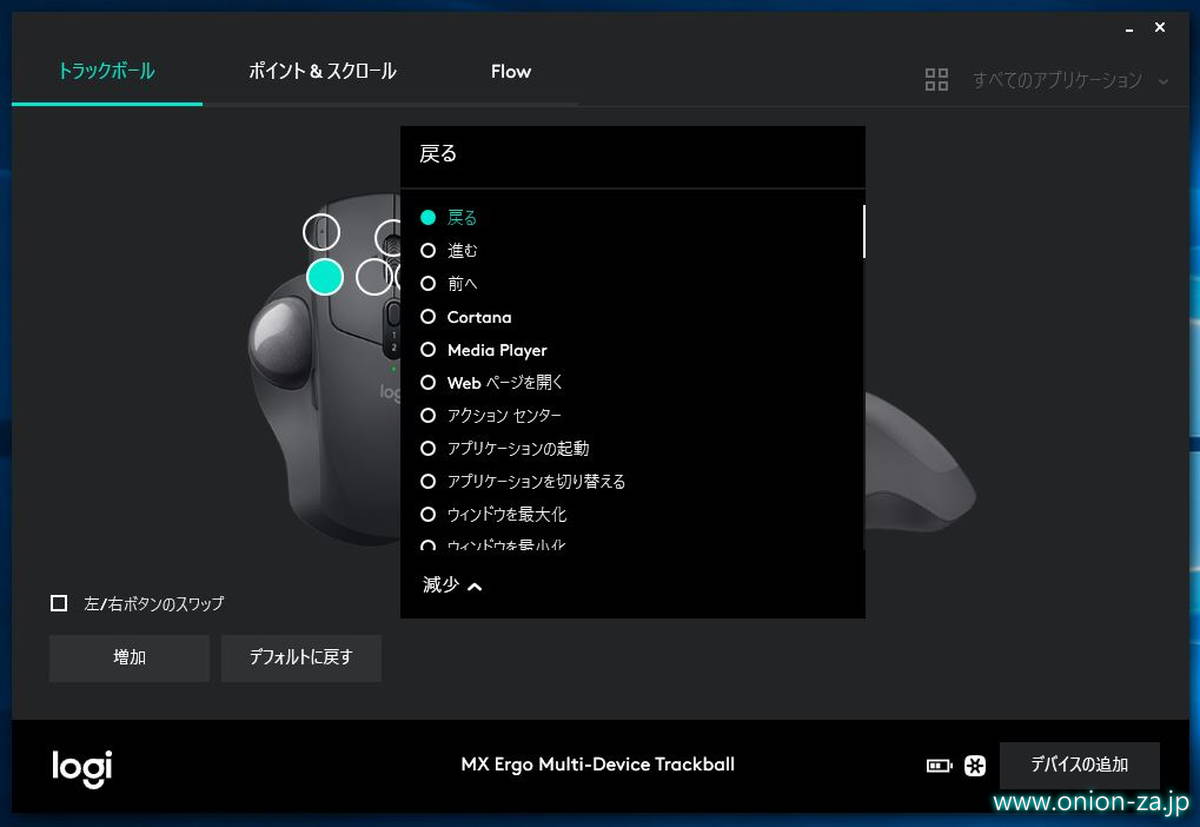The width and height of the screenshot is (1200, 827).
Task: Open the すべてのアプリケーション dropdown
Action: click(1068, 80)
